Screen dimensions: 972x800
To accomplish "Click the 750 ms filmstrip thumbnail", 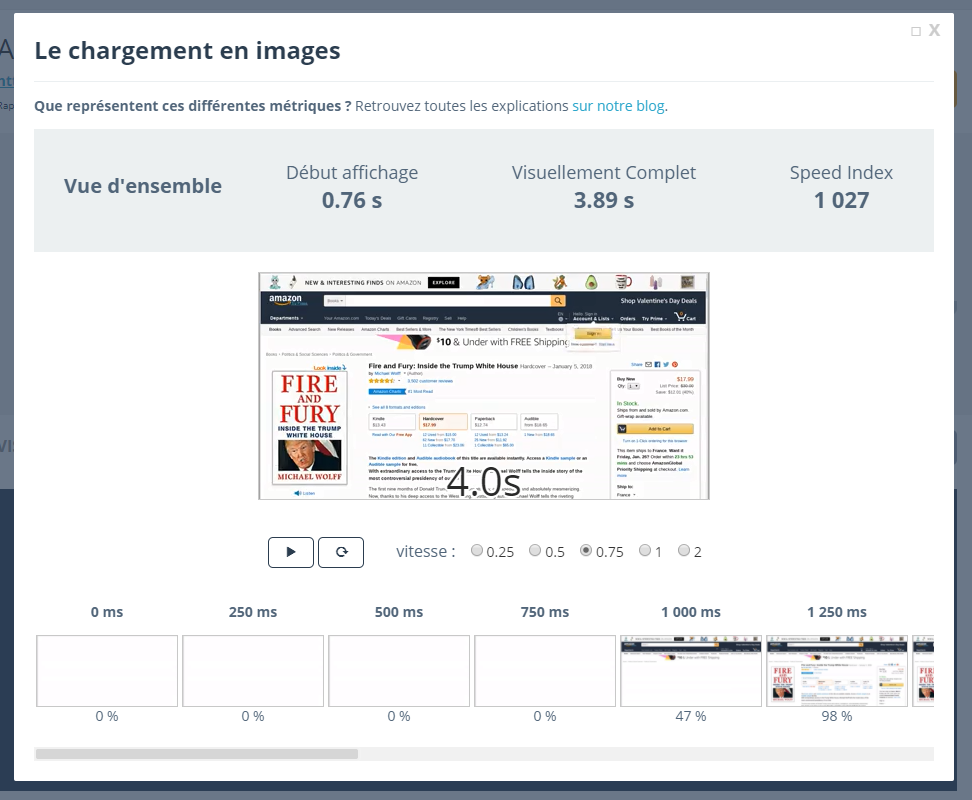I will tap(545, 670).
